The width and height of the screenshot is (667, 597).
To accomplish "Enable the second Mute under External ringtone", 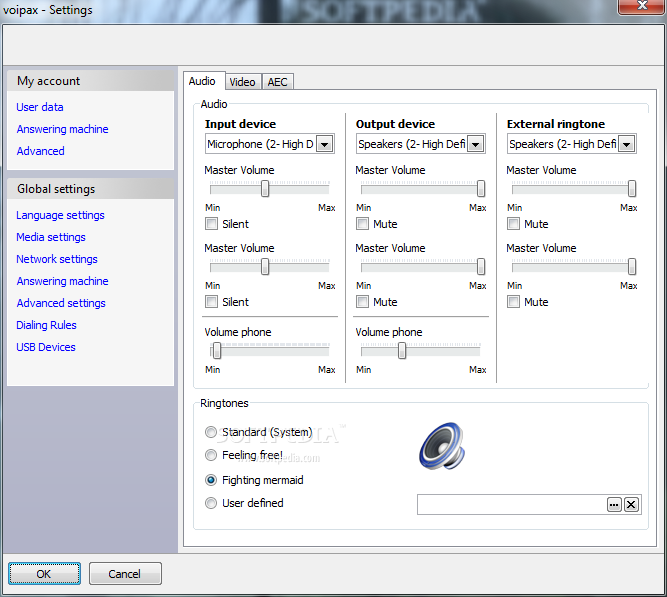I will pyautogui.click(x=513, y=302).
